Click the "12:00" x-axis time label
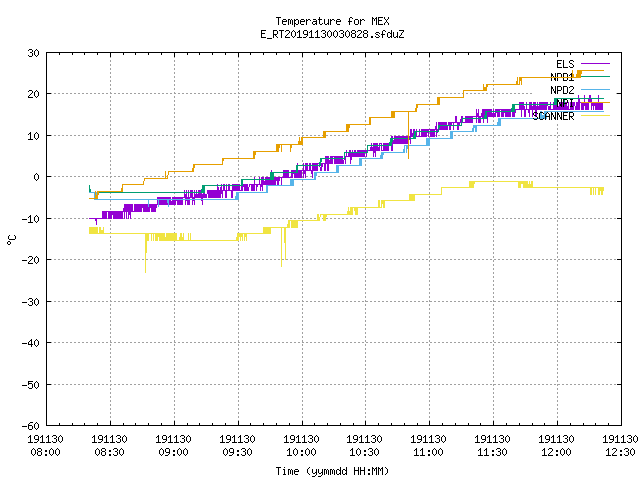640x480 pixels. (556, 452)
